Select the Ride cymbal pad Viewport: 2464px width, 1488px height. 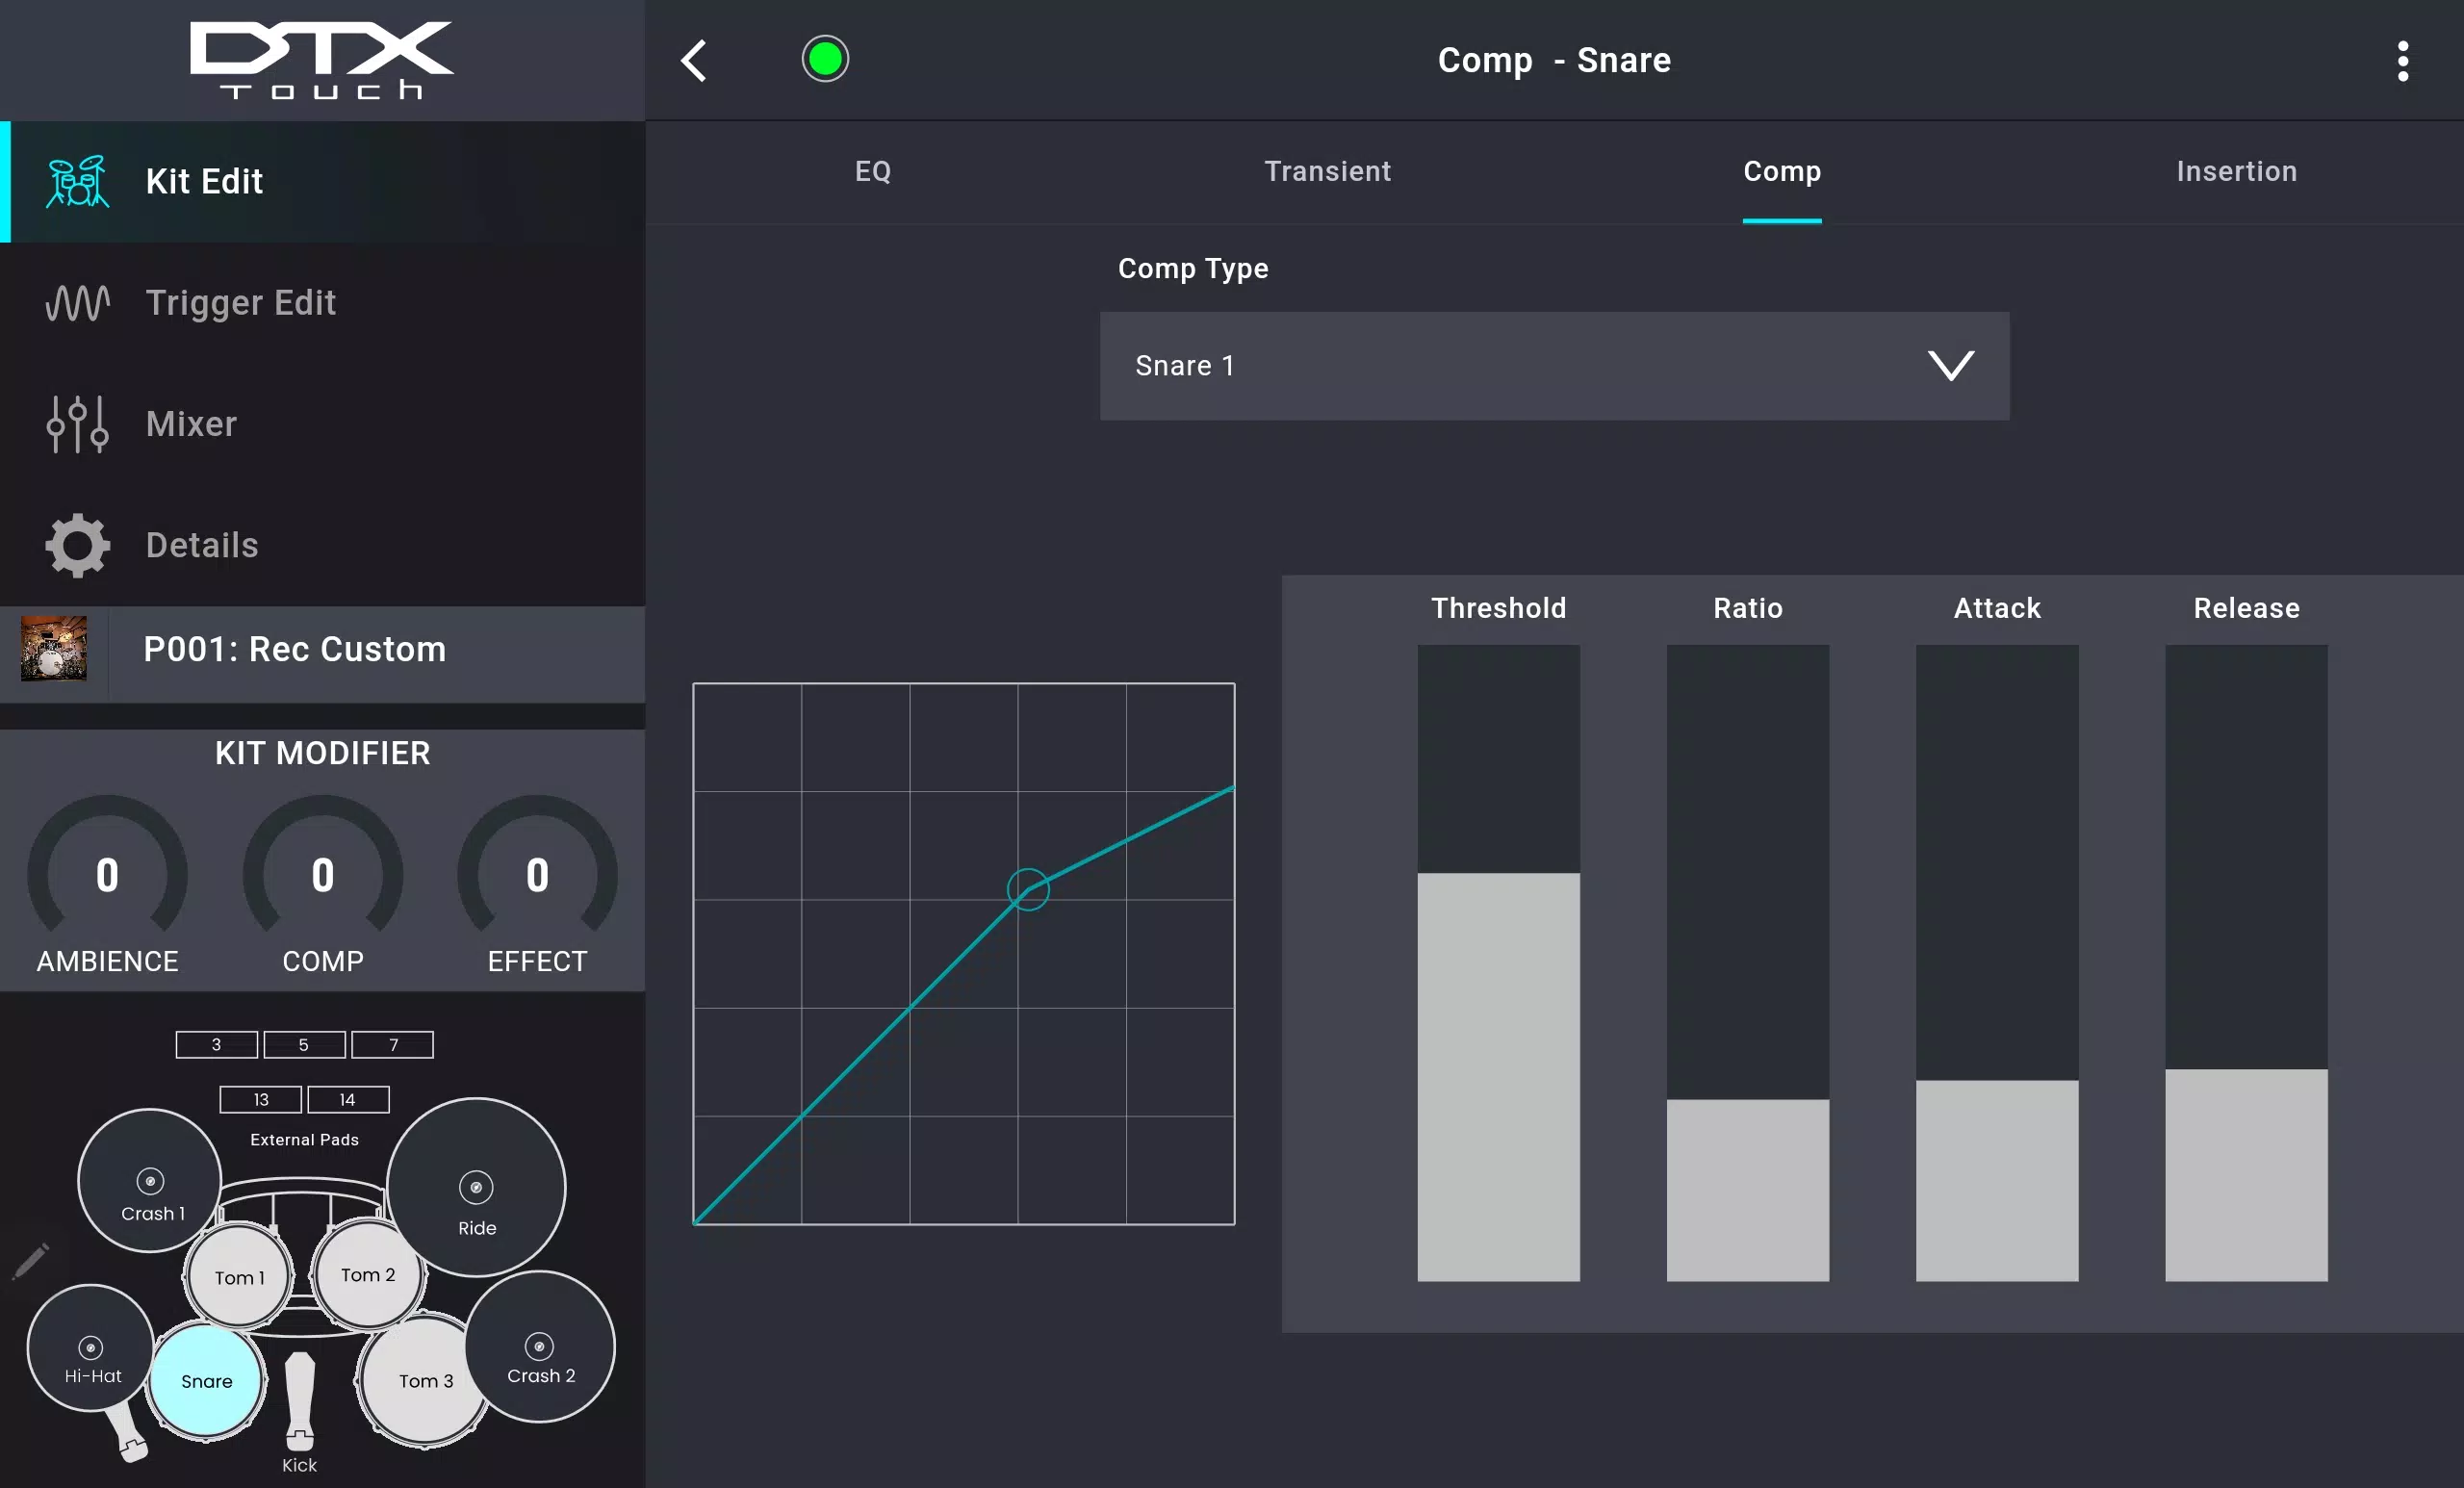click(476, 1188)
